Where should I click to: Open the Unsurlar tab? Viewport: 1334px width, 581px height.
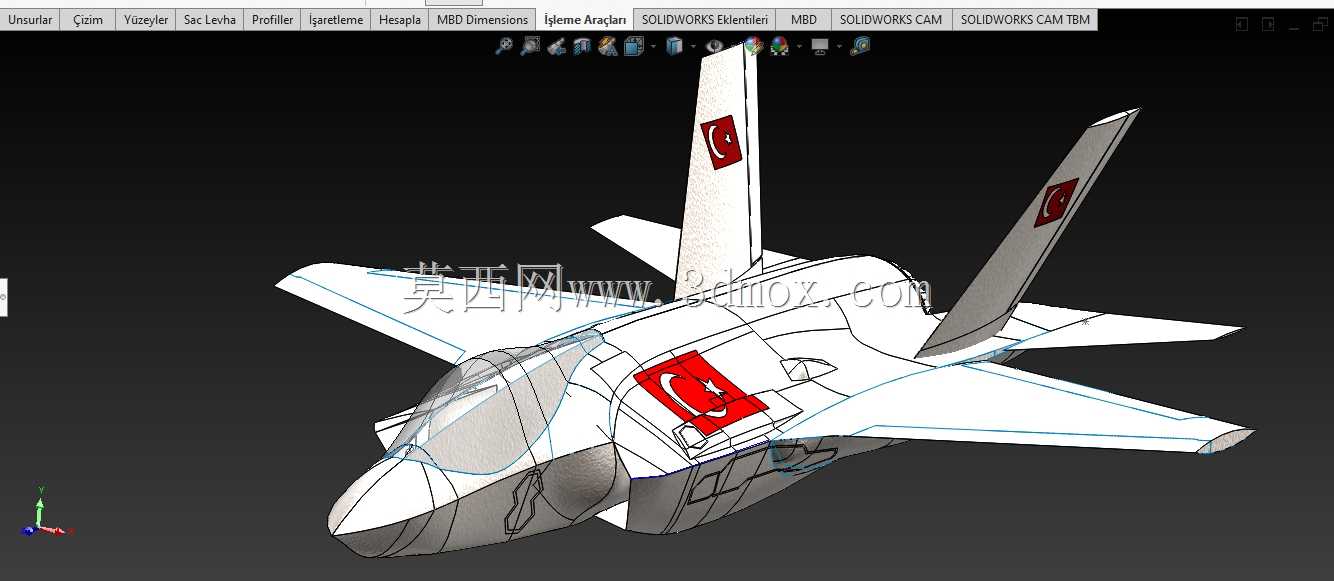(30, 19)
